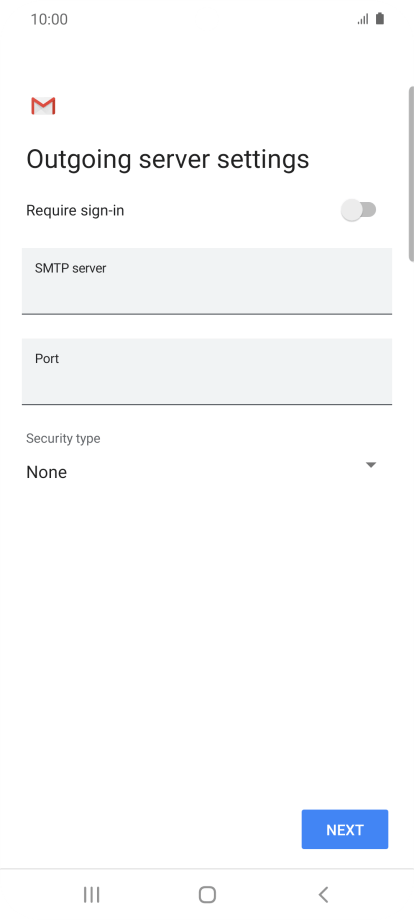Expand the Security type dropdown arrow
This screenshot has height=920, width=414.
click(371, 465)
